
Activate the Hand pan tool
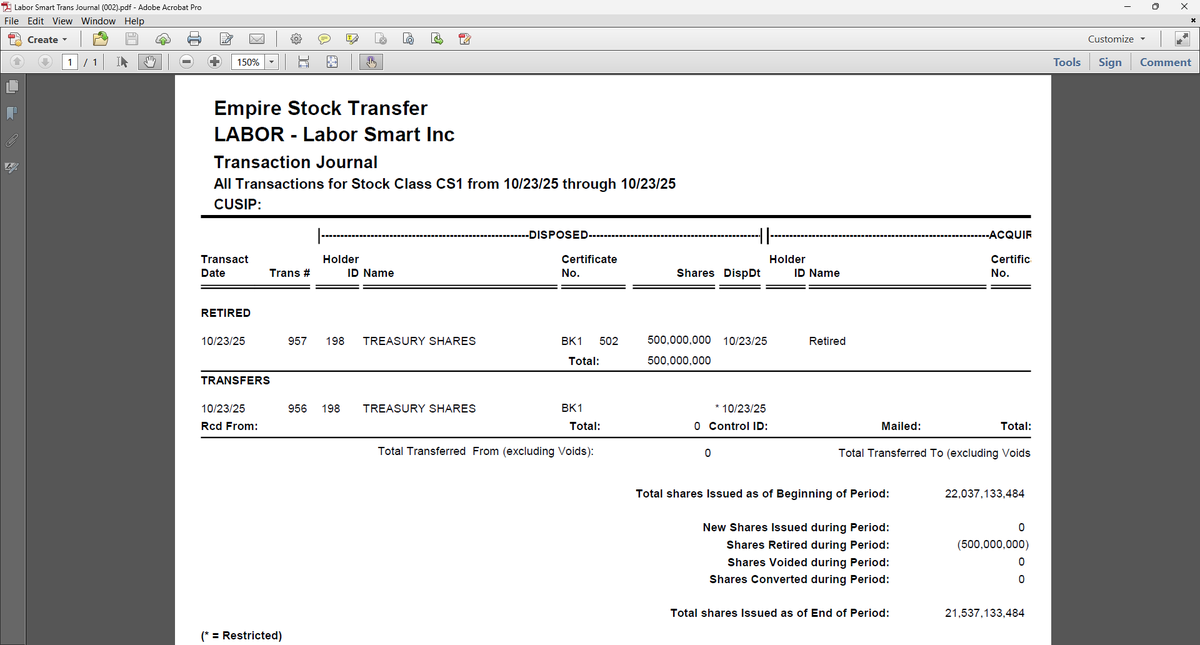click(x=152, y=62)
